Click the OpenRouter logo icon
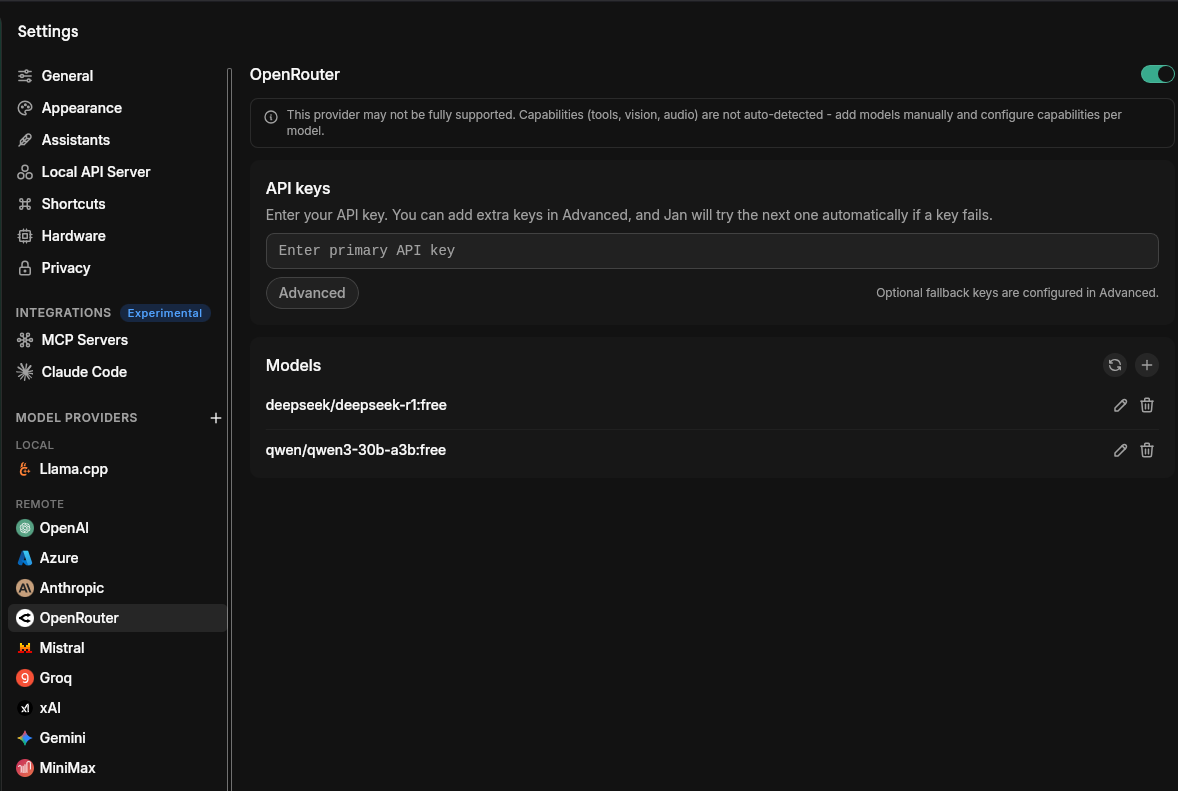Image resolution: width=1178 pixels, height=791 pixels. coord(25,618)
